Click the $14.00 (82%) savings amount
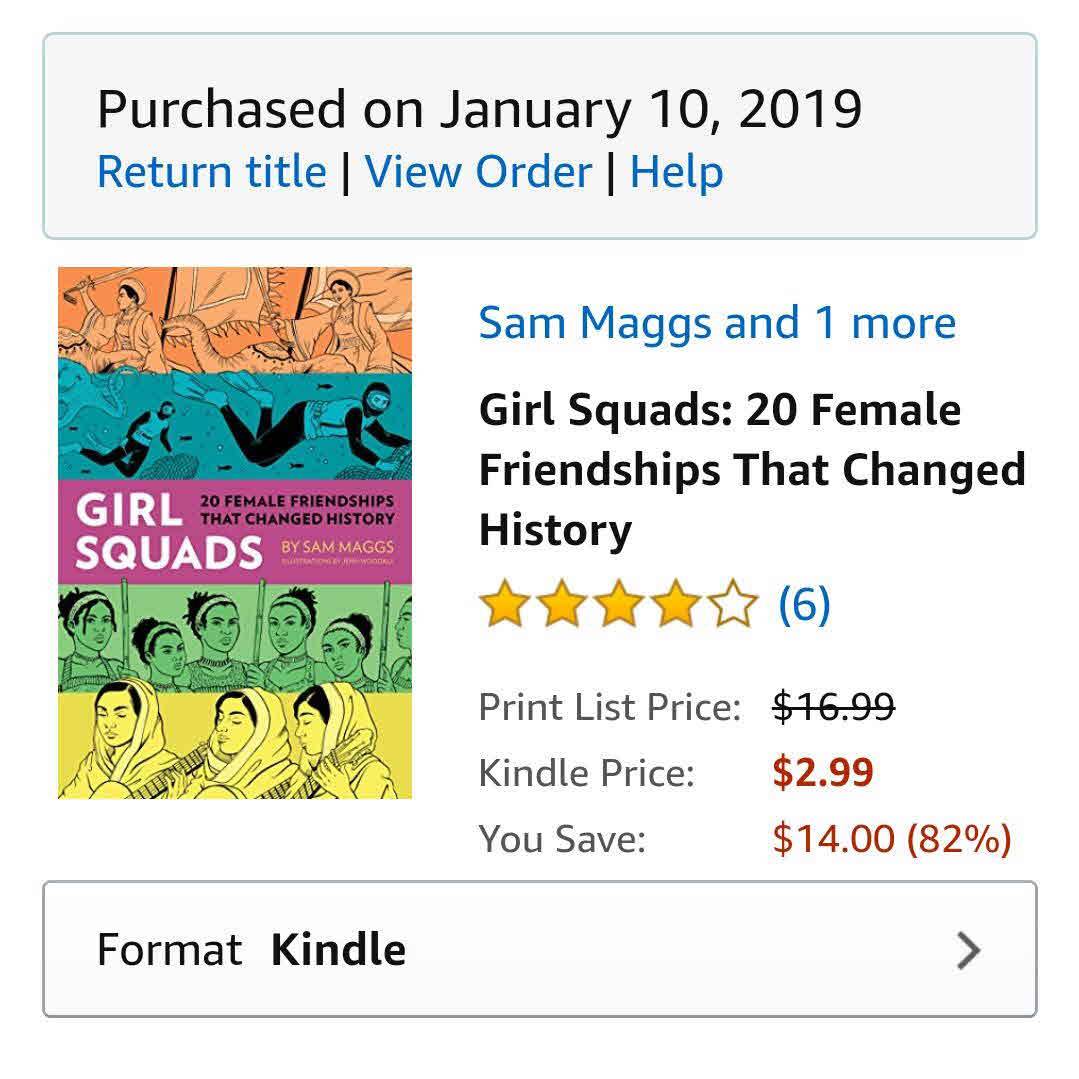This screenshot has height=1079, width=1079. (x=891, y=838)
